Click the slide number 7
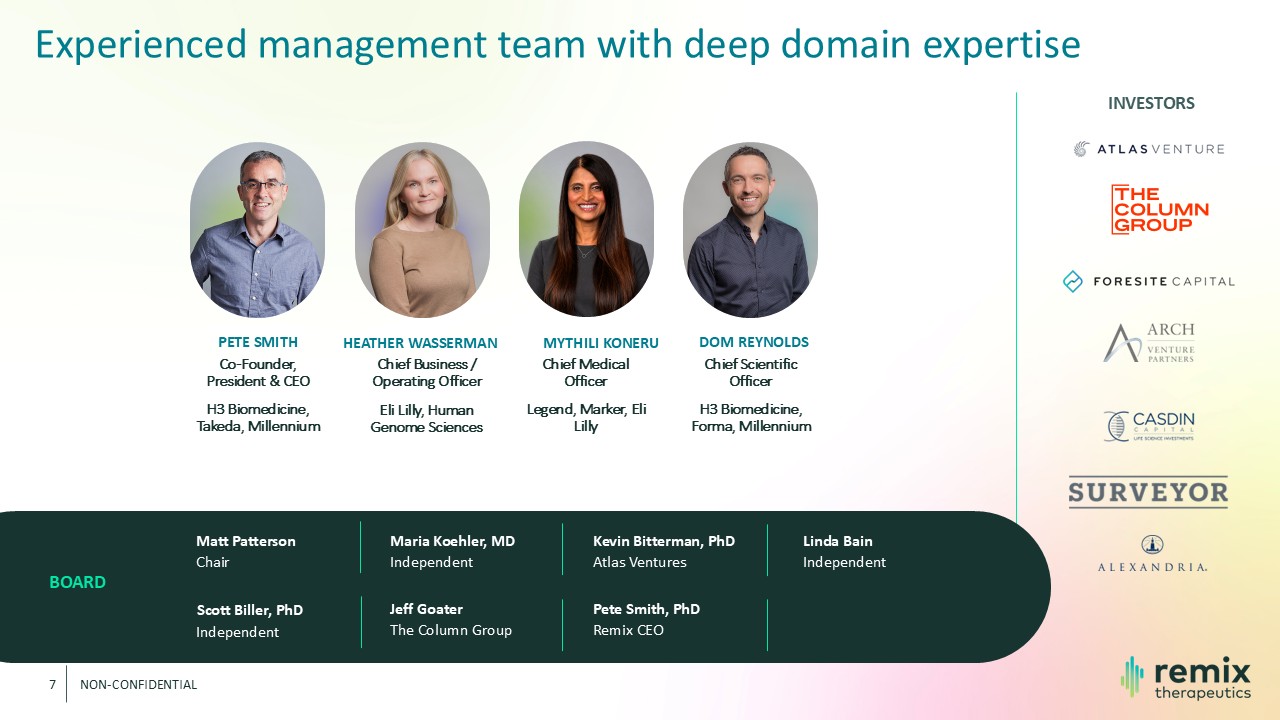The height and width of the screenshot is (720, 1280). point(52,685)
